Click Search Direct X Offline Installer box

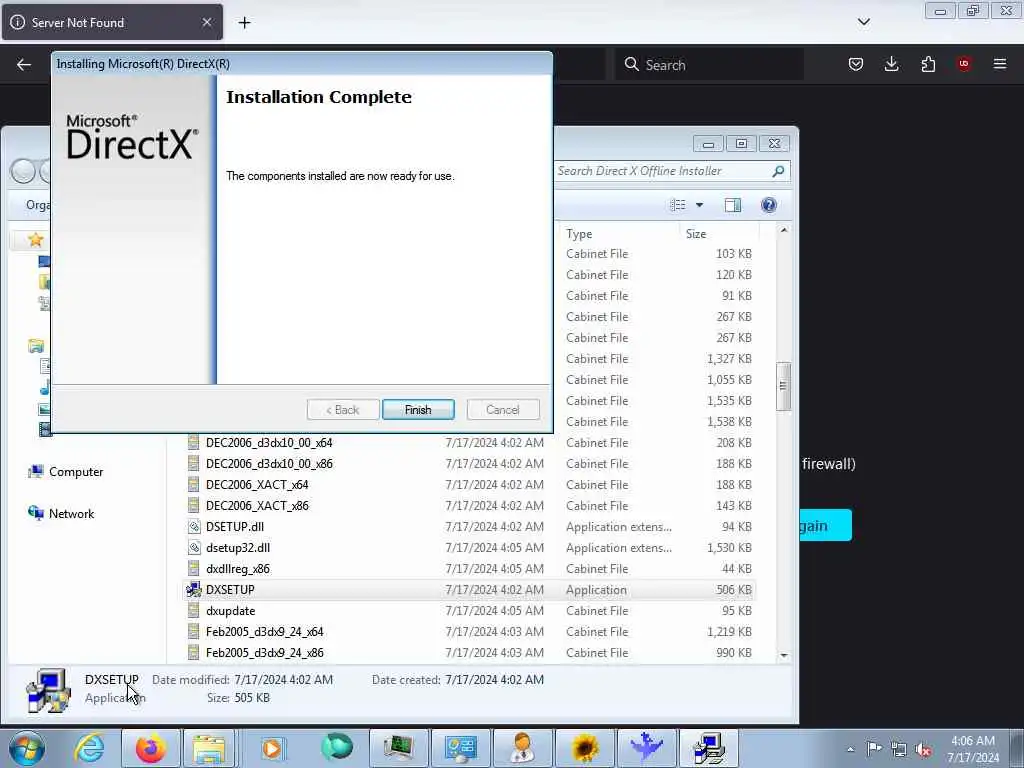coord(673,171)
